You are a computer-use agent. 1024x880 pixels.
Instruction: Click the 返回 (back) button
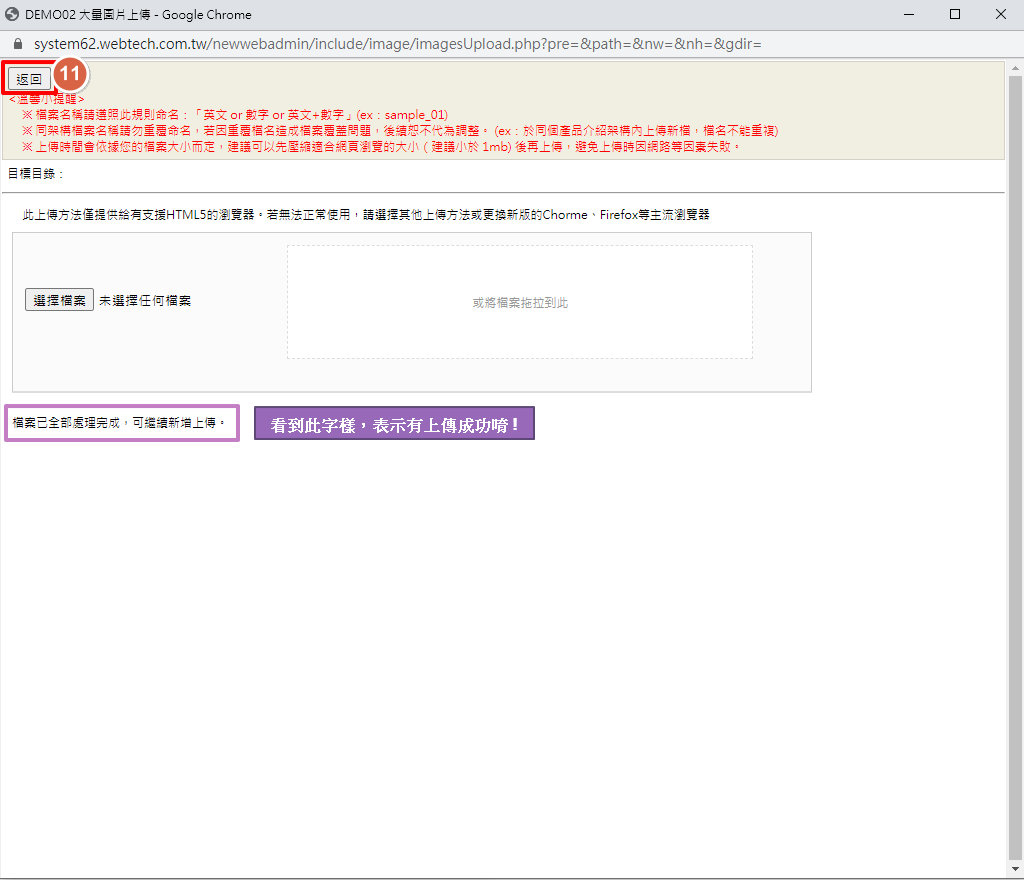tap(29, 79)
